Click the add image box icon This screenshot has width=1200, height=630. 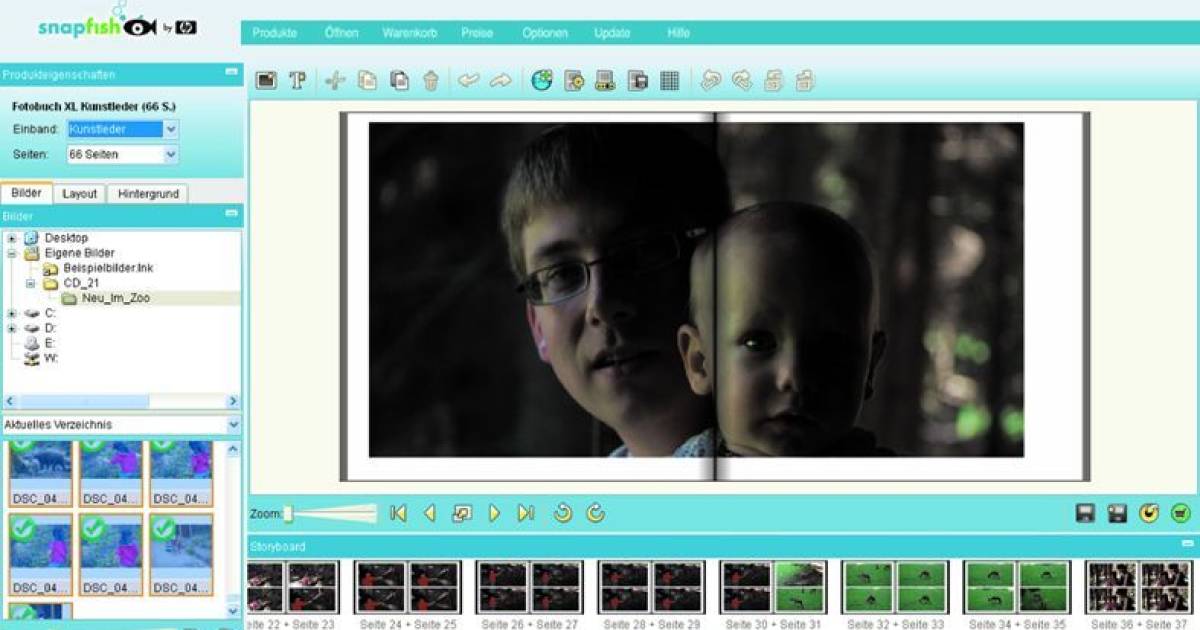click(266, 81)
